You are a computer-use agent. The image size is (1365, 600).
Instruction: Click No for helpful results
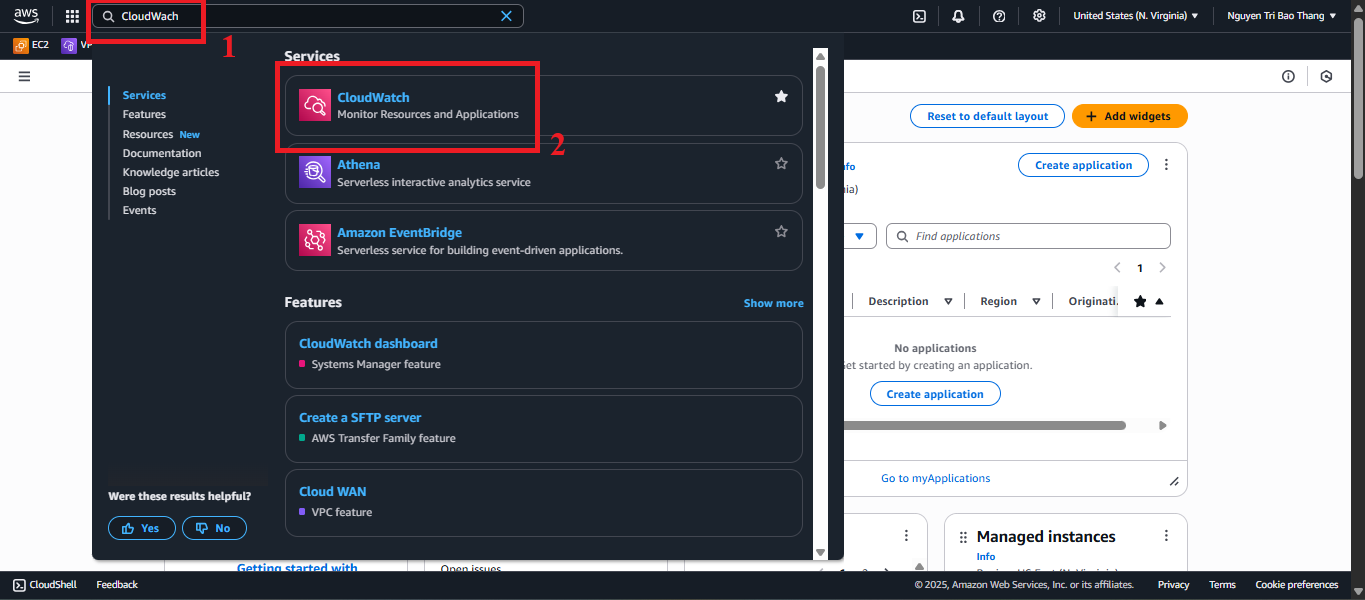[x=214, y=528]
